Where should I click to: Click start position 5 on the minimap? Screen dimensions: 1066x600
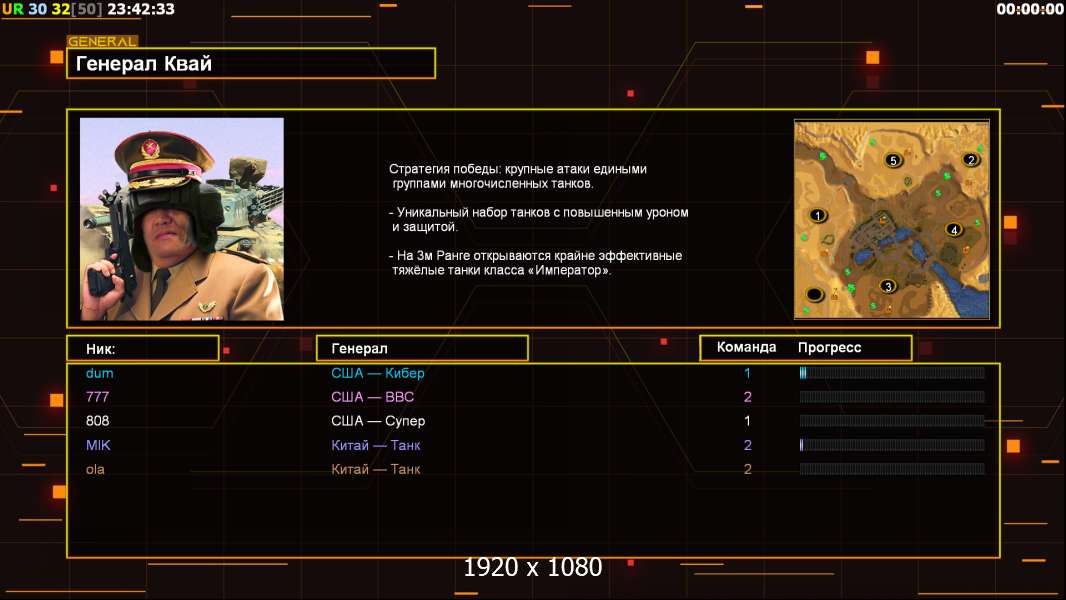(x=893, y=160)
